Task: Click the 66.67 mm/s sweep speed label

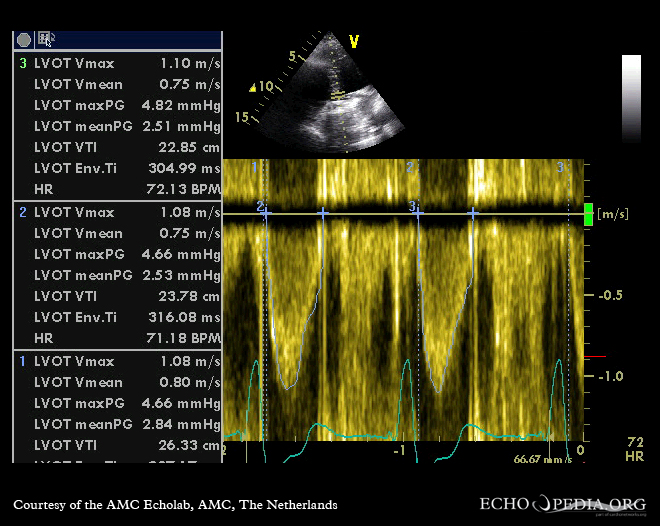Action: coord(542,459)
